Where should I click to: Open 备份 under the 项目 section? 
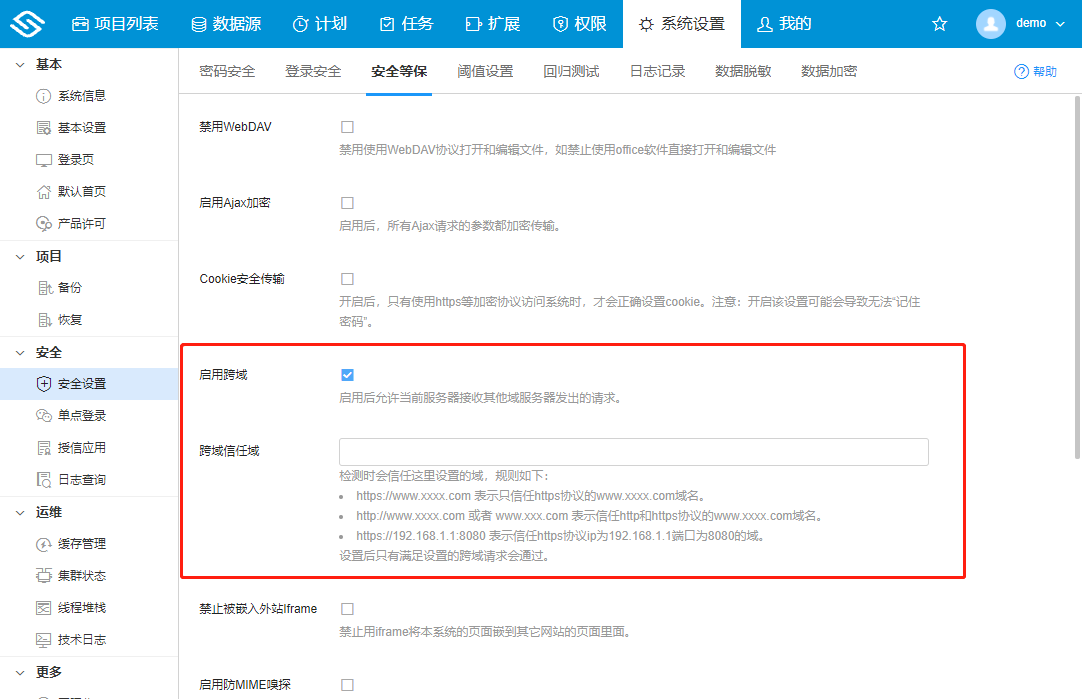point(52,287)
